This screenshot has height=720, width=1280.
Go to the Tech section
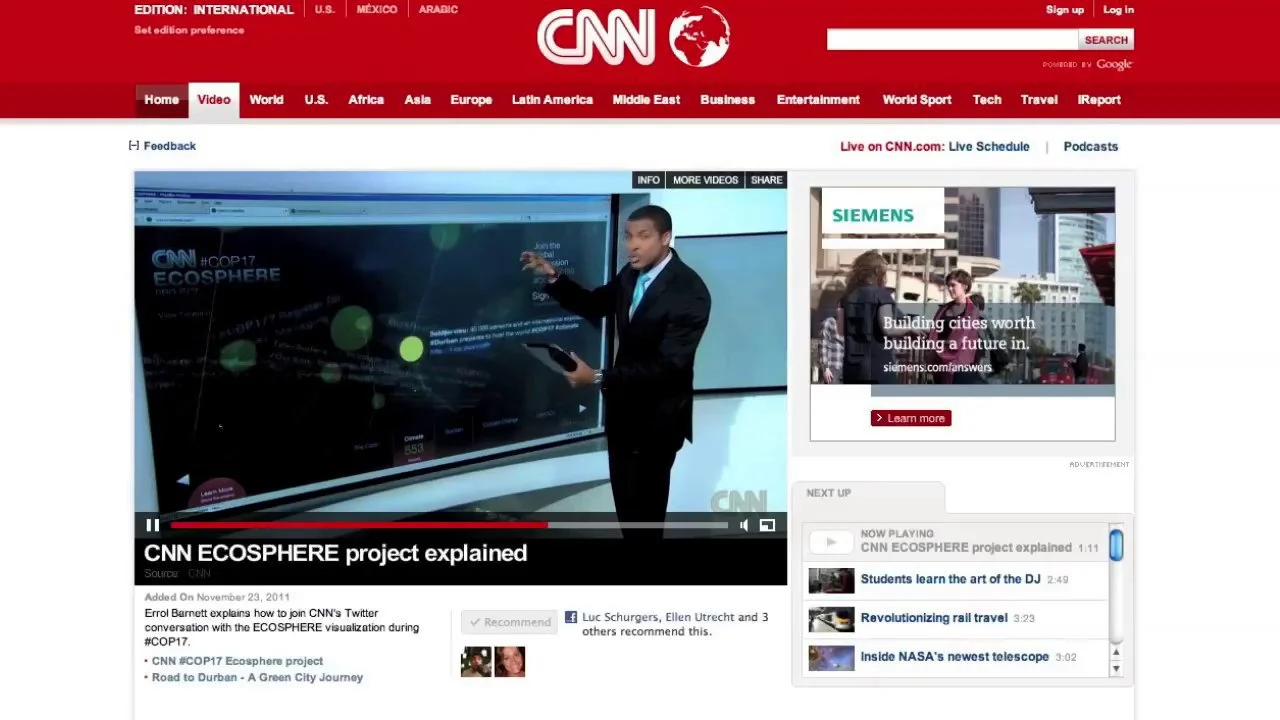click(987, 100)
